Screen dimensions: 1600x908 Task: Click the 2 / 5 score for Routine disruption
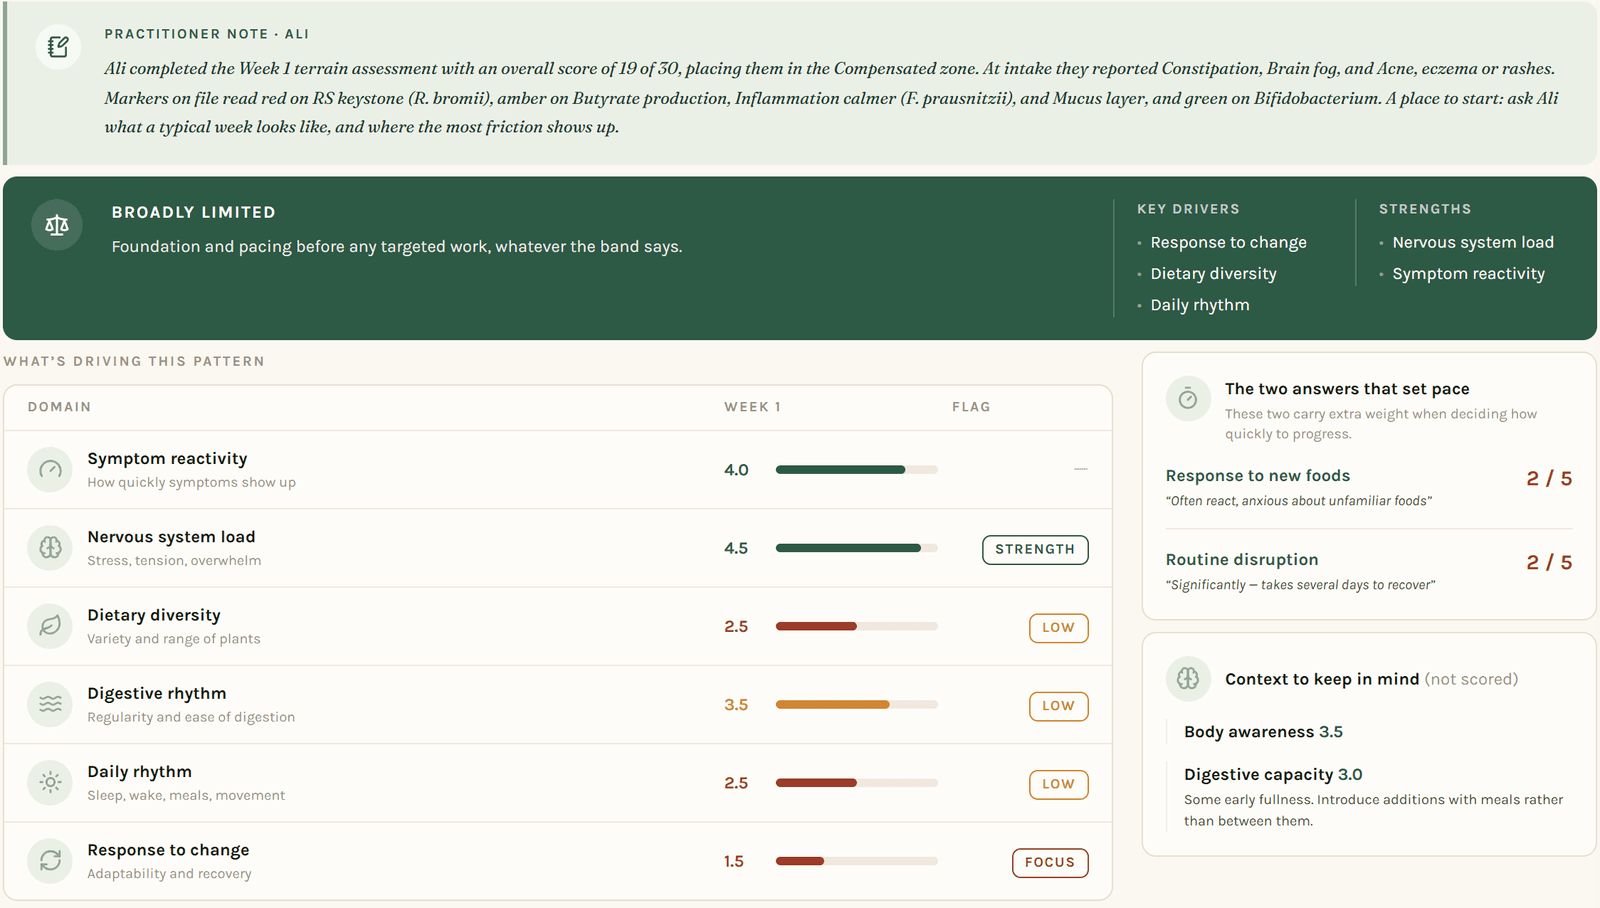pos(1549,563)
